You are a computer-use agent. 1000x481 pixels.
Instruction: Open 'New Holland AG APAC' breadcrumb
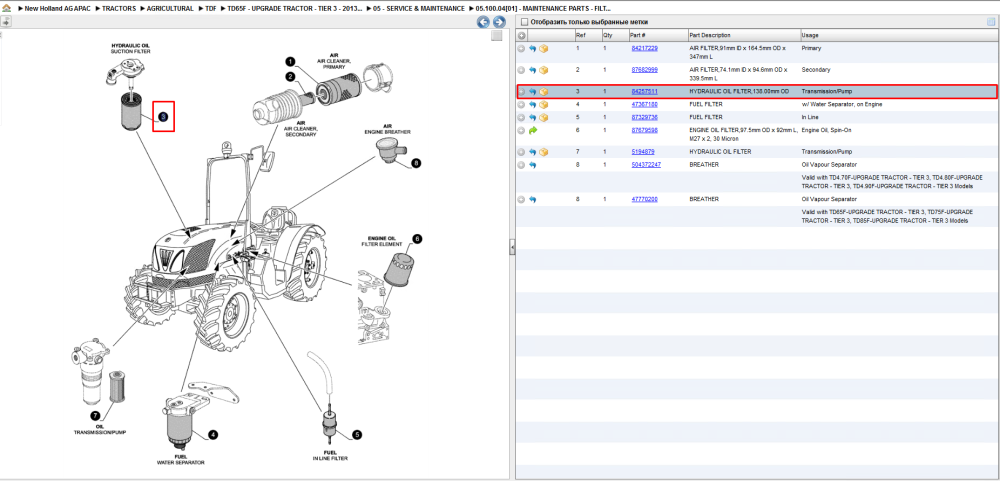pos(57,8)
